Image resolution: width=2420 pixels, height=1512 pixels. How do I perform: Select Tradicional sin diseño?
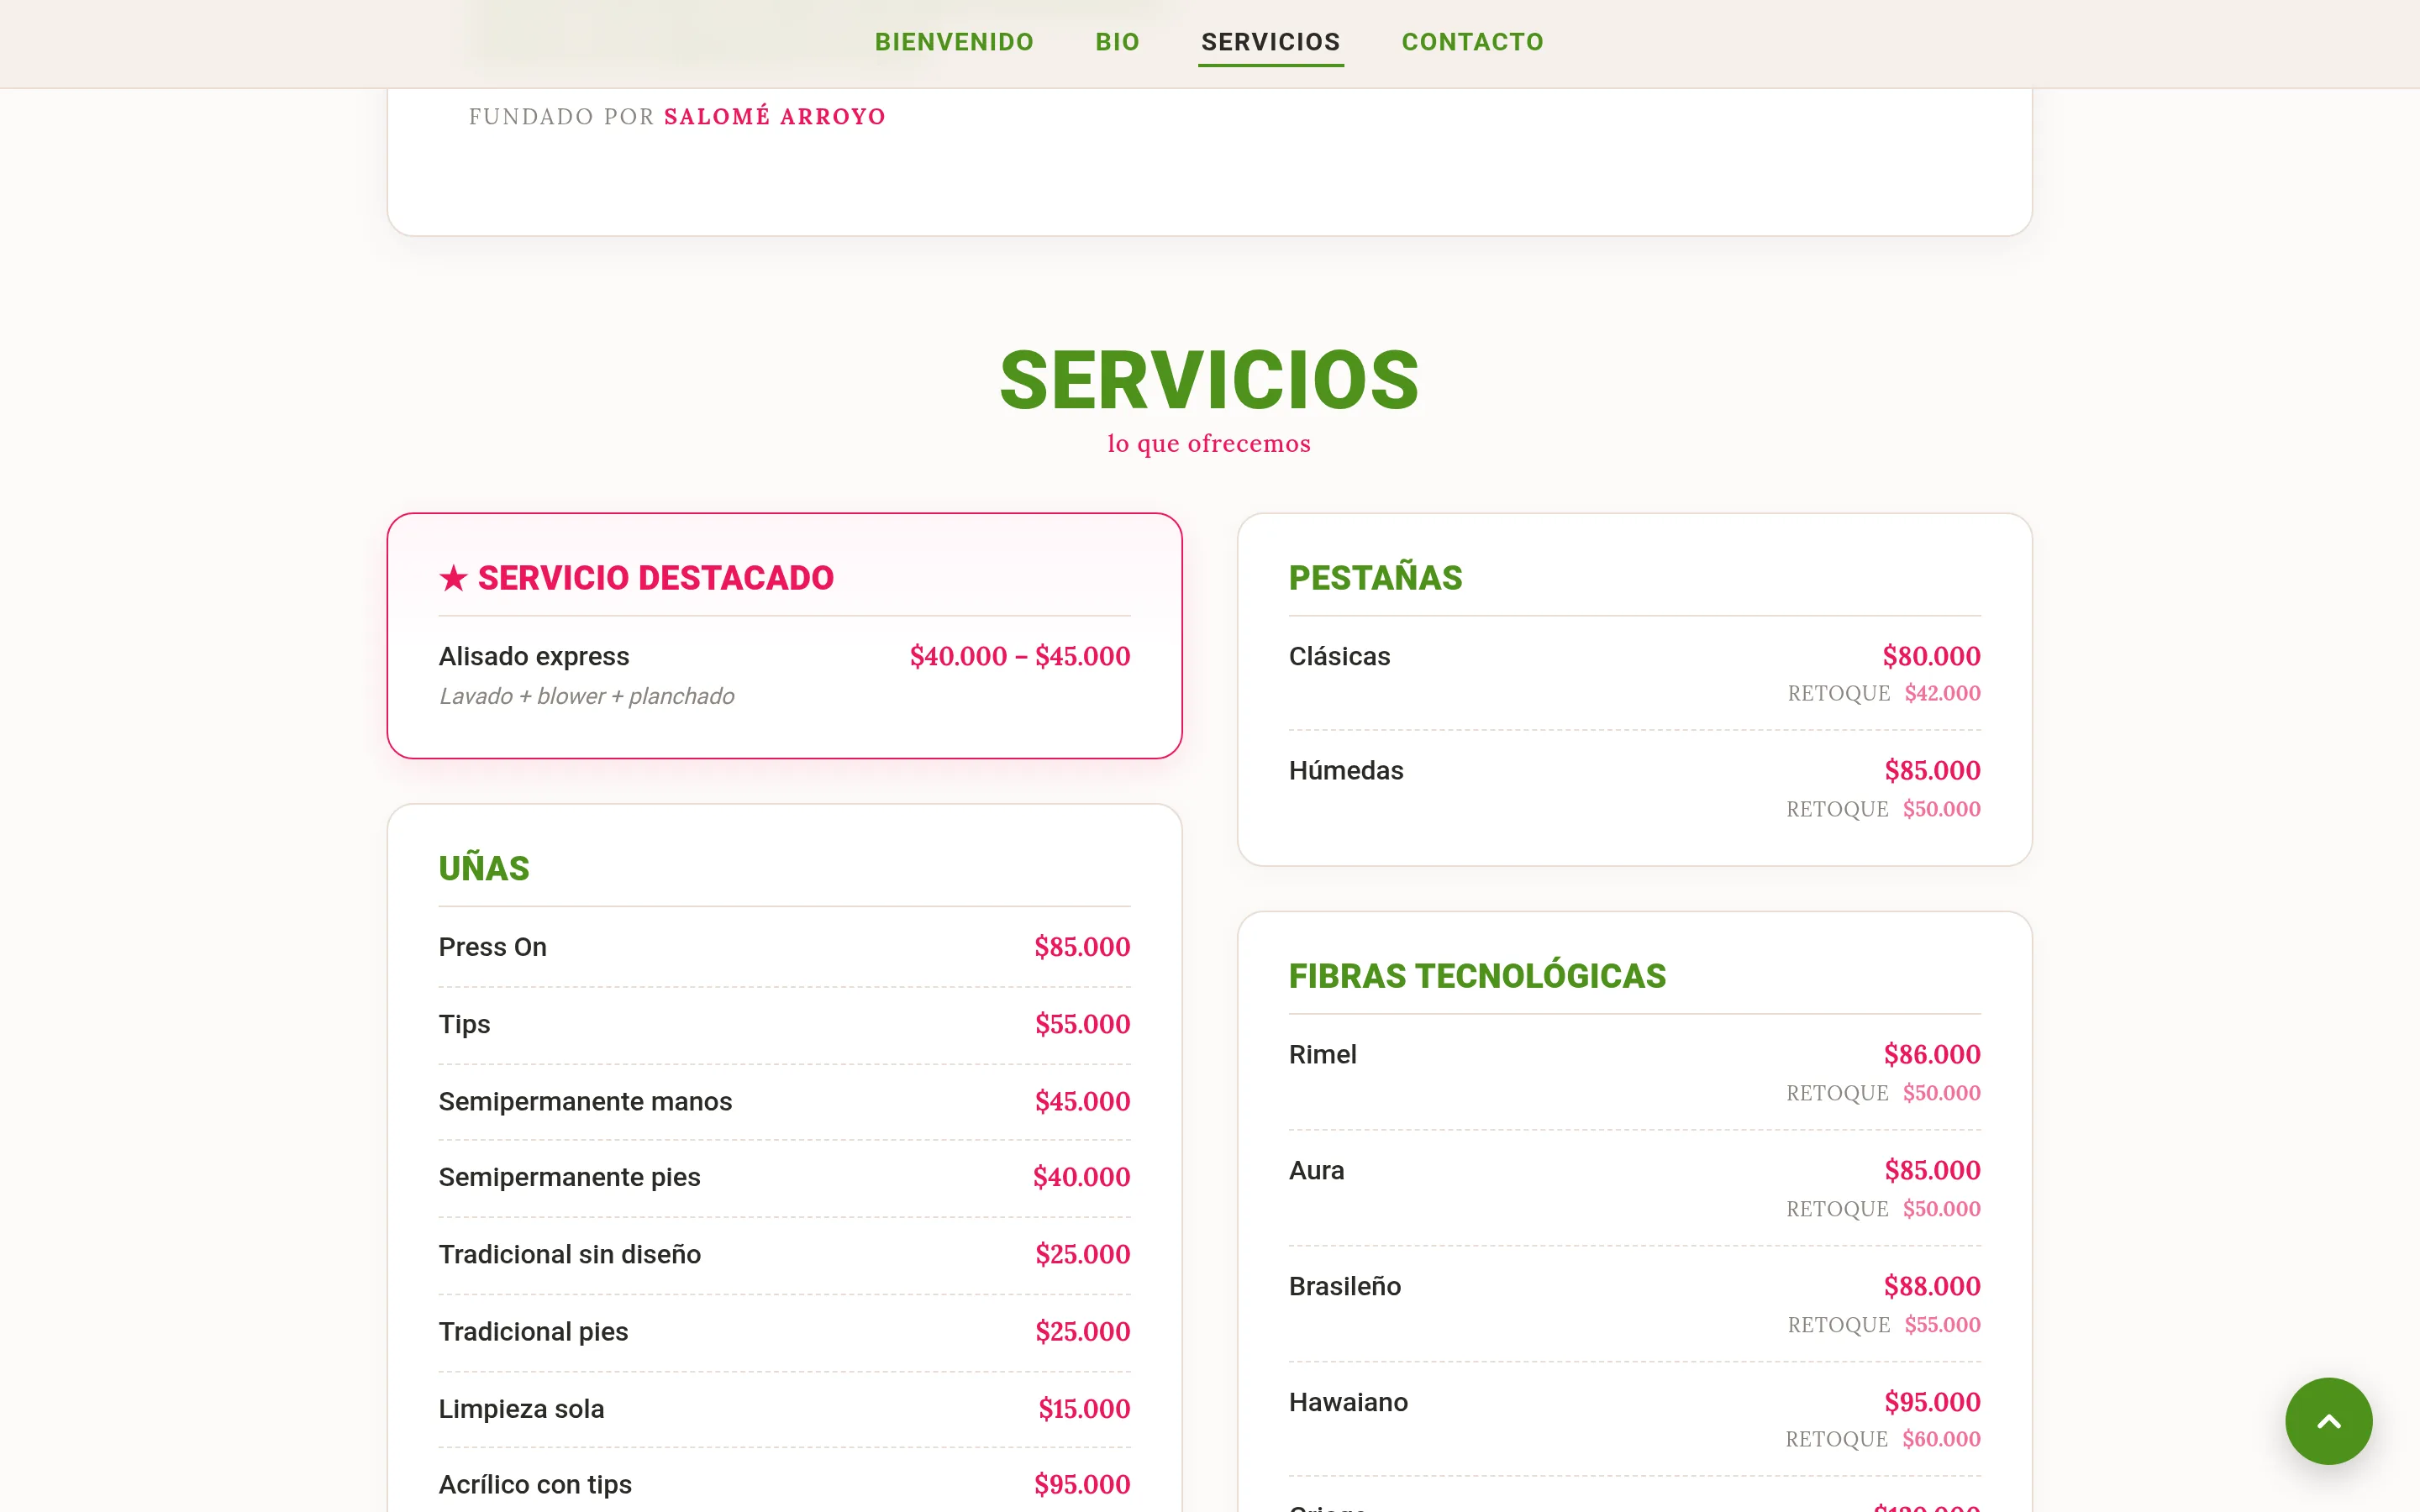pyautogui.click(x=569, y=1255)
